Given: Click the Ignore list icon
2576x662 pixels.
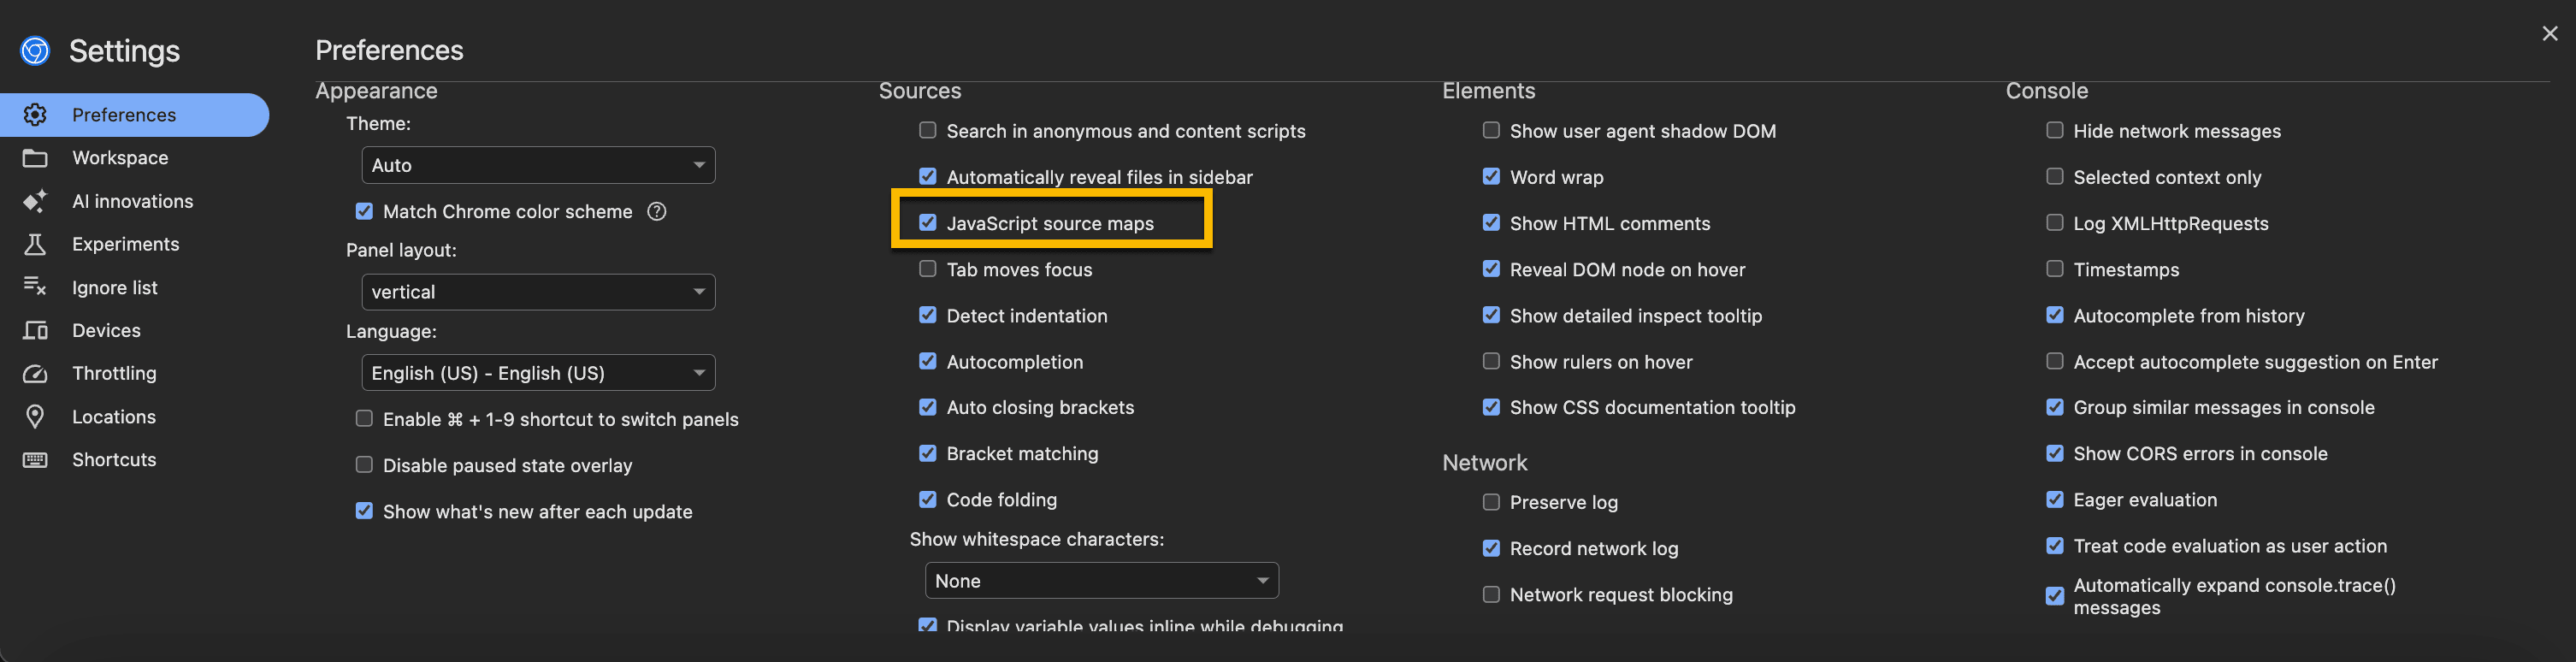Looking at the screenshot, I should (35, 287).
